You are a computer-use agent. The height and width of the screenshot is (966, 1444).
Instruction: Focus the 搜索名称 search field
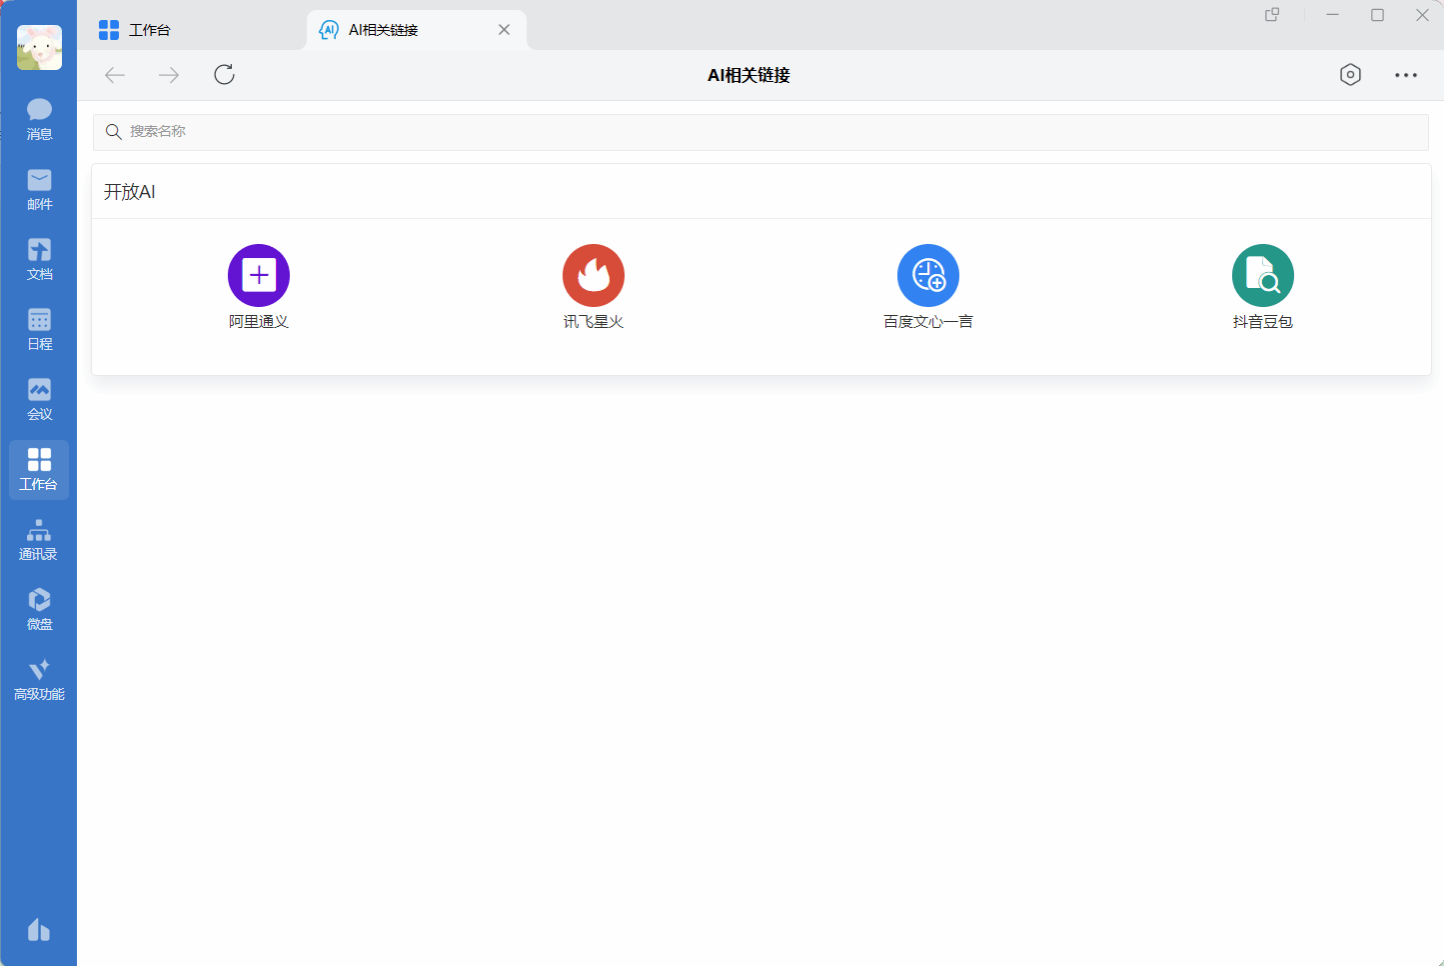click(761, 132)
